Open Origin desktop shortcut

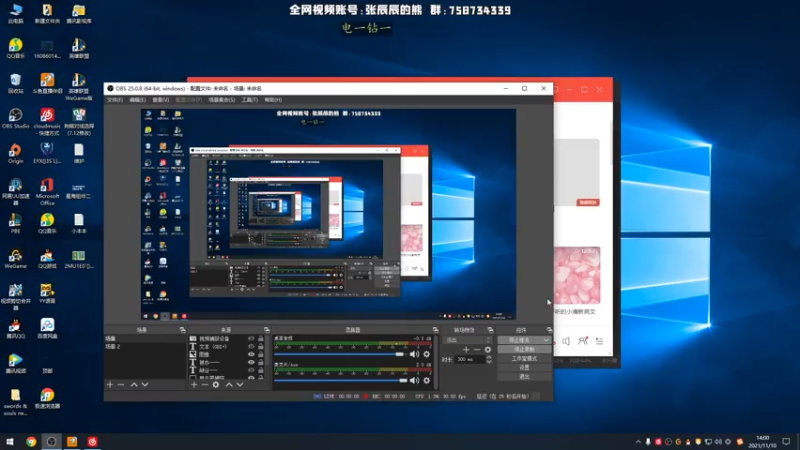15,153
